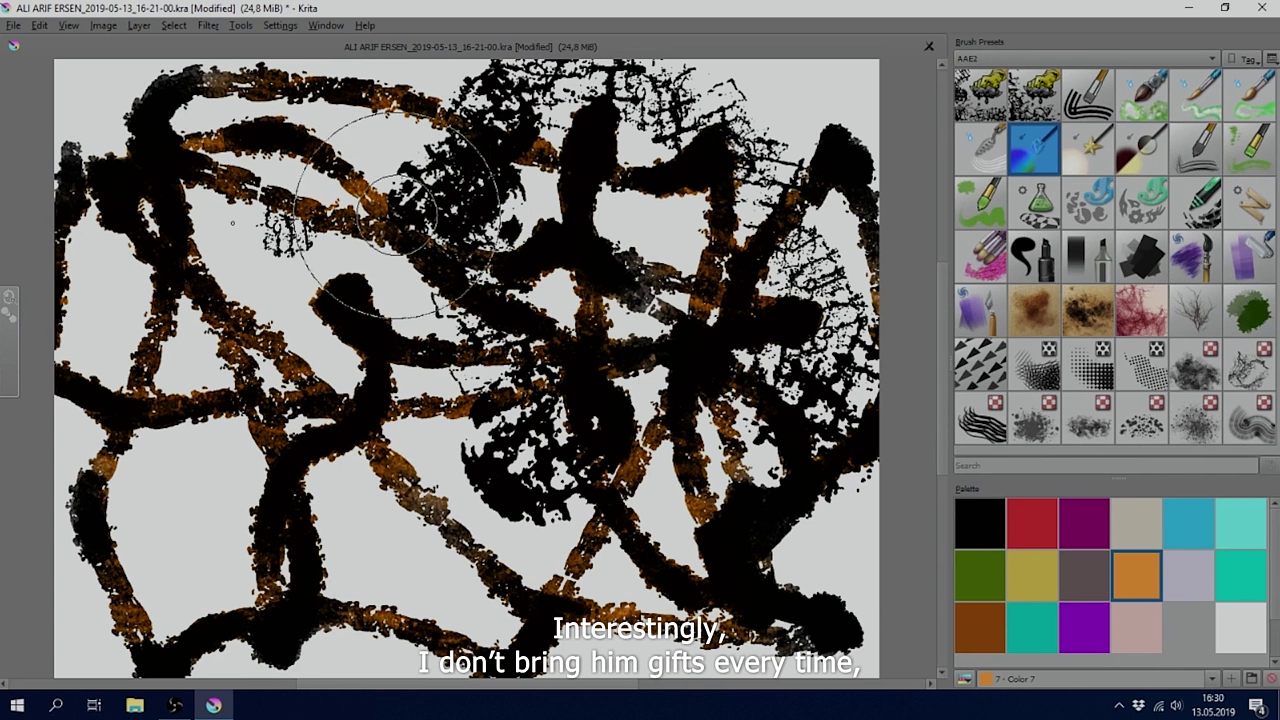Pick the dark green palette swatch
Image resolution: width=1280 pixels, height=720 pixels.
click(x=980, y=576)
